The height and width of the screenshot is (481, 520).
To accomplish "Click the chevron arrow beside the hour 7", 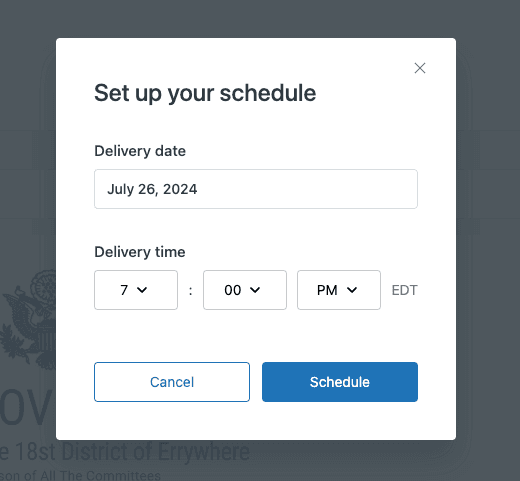I will [x=142, y=290].
